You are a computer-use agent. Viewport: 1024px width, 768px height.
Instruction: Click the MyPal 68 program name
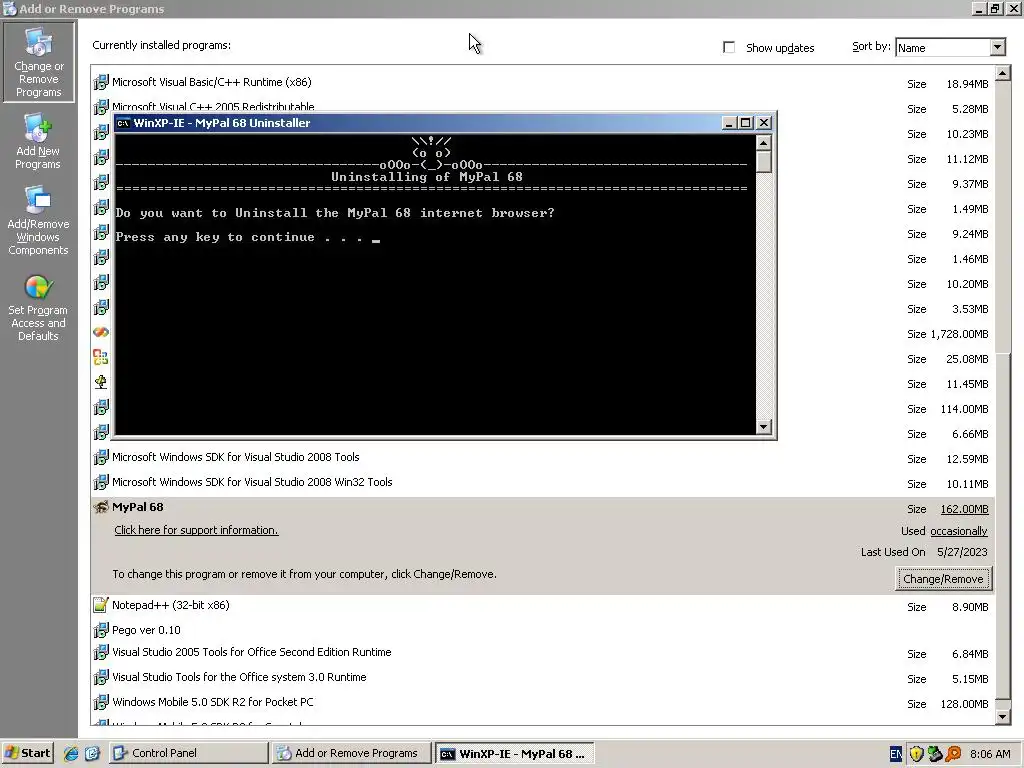[138, 507]
